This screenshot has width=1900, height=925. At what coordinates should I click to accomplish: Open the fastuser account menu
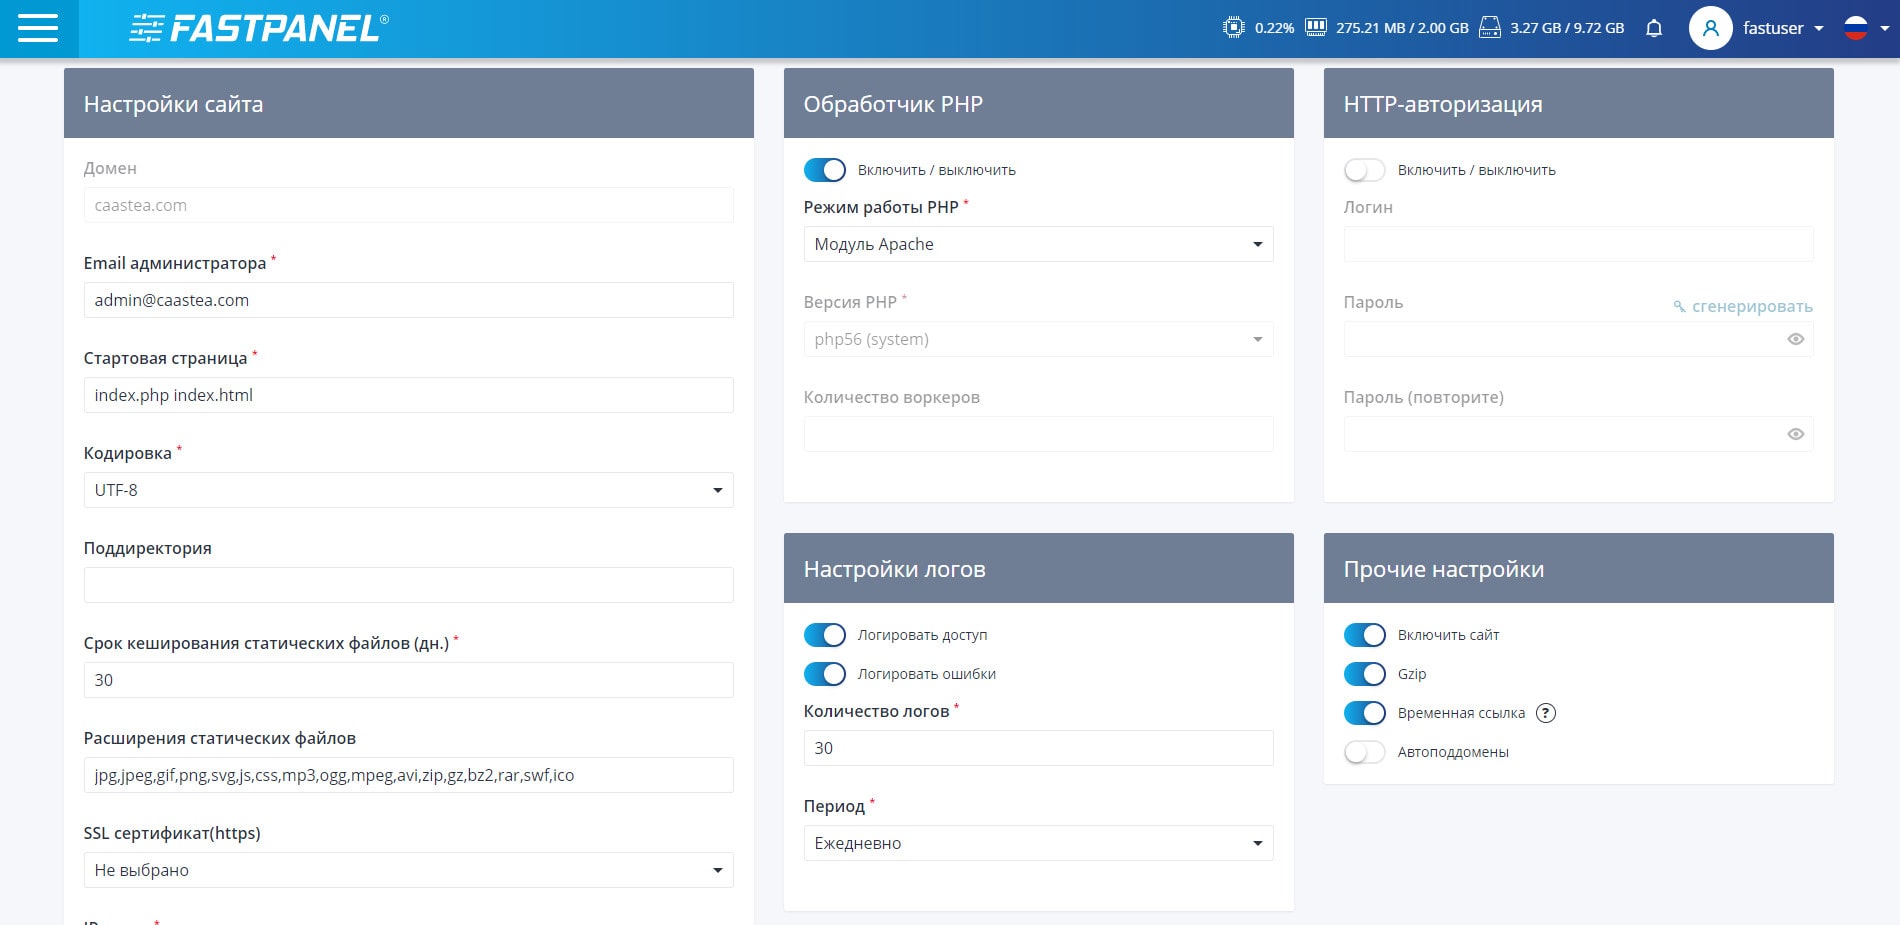(1783, 28)
